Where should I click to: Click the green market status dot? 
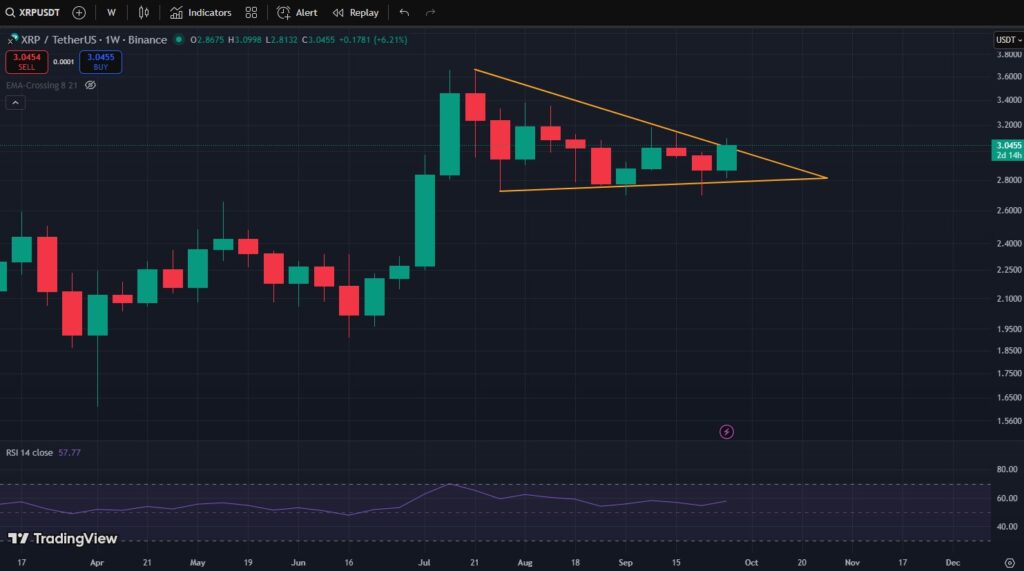(179, 40)
